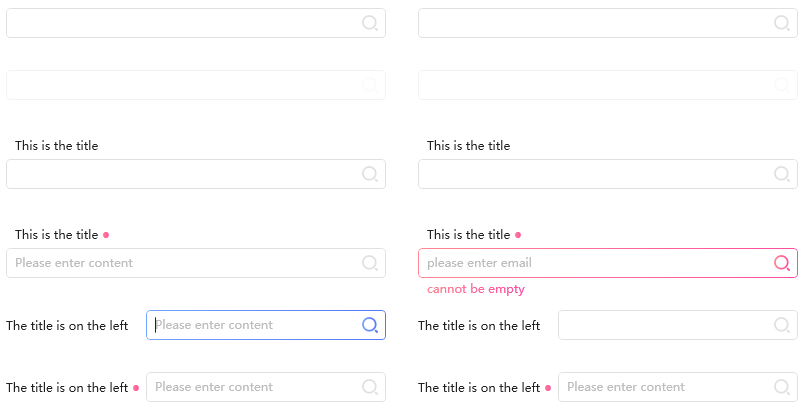This screenshot has width=807, height=412.
Task: Click left-column empty input under 'This is the title'
Action: (180, 174)
